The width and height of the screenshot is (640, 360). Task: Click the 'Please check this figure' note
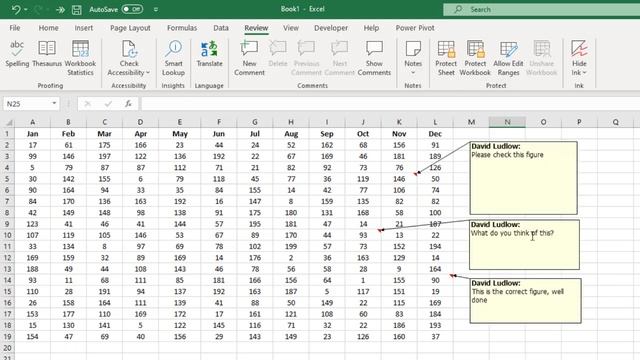524,178
